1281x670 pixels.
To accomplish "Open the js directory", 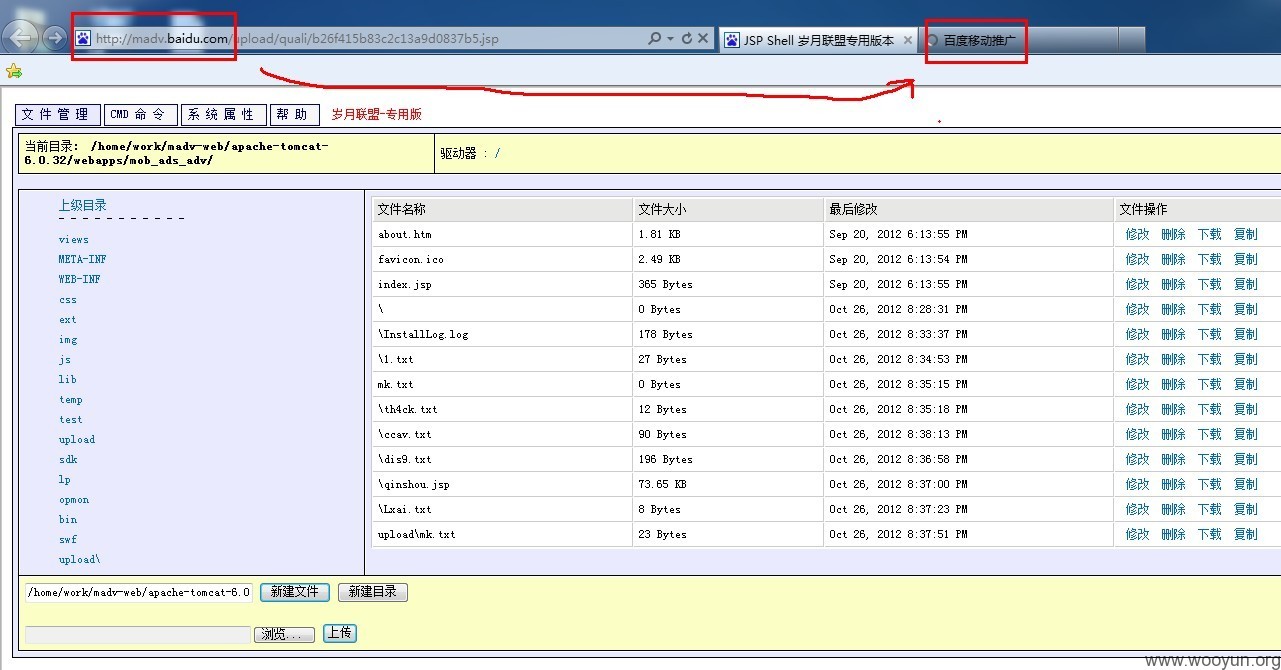I will [x=64, y=359].
